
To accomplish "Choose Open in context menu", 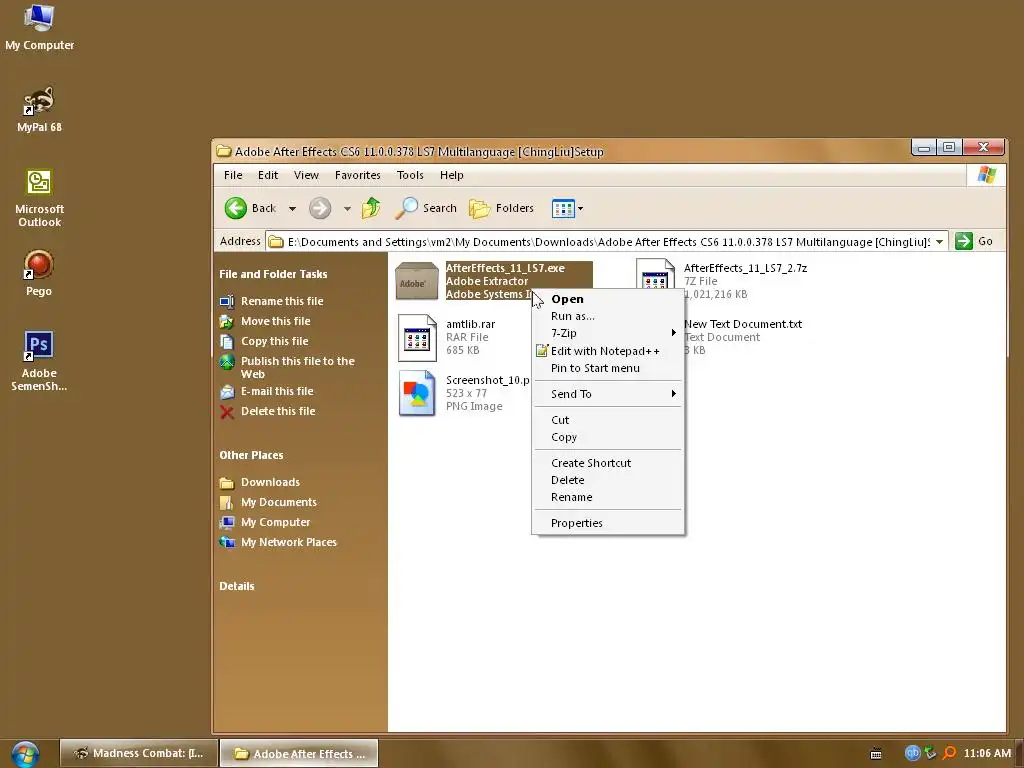I will (607, 298).
